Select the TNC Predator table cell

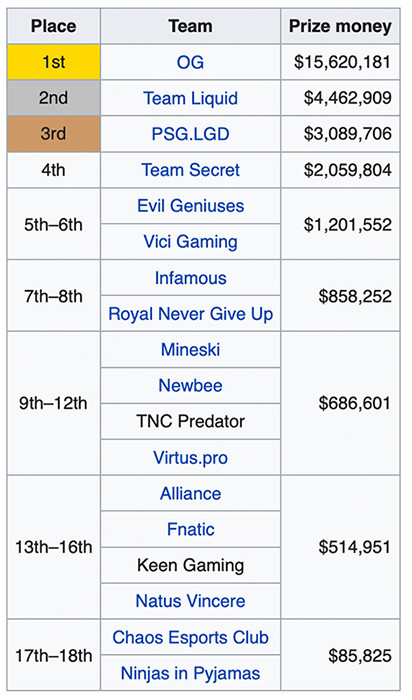pyautogui.click(x=191, y=421)
